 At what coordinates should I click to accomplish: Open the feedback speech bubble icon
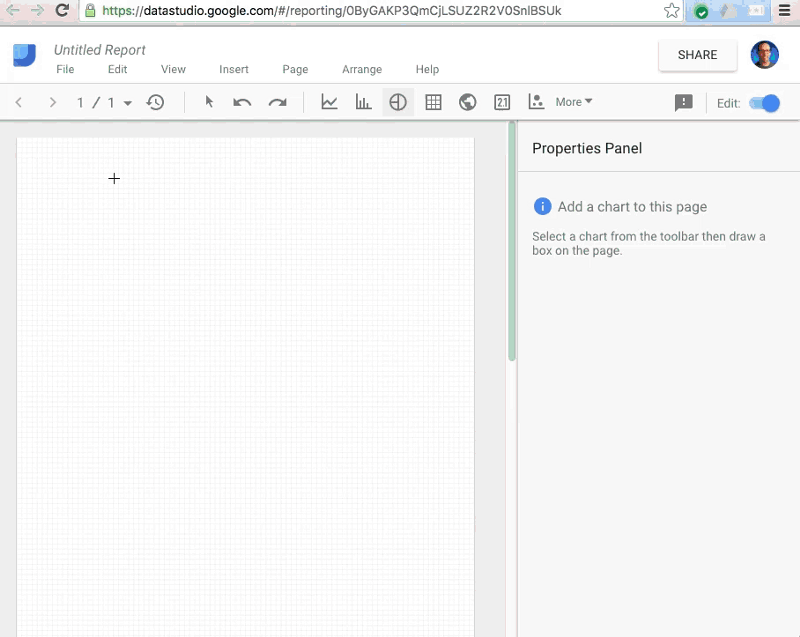pos(684,103)
